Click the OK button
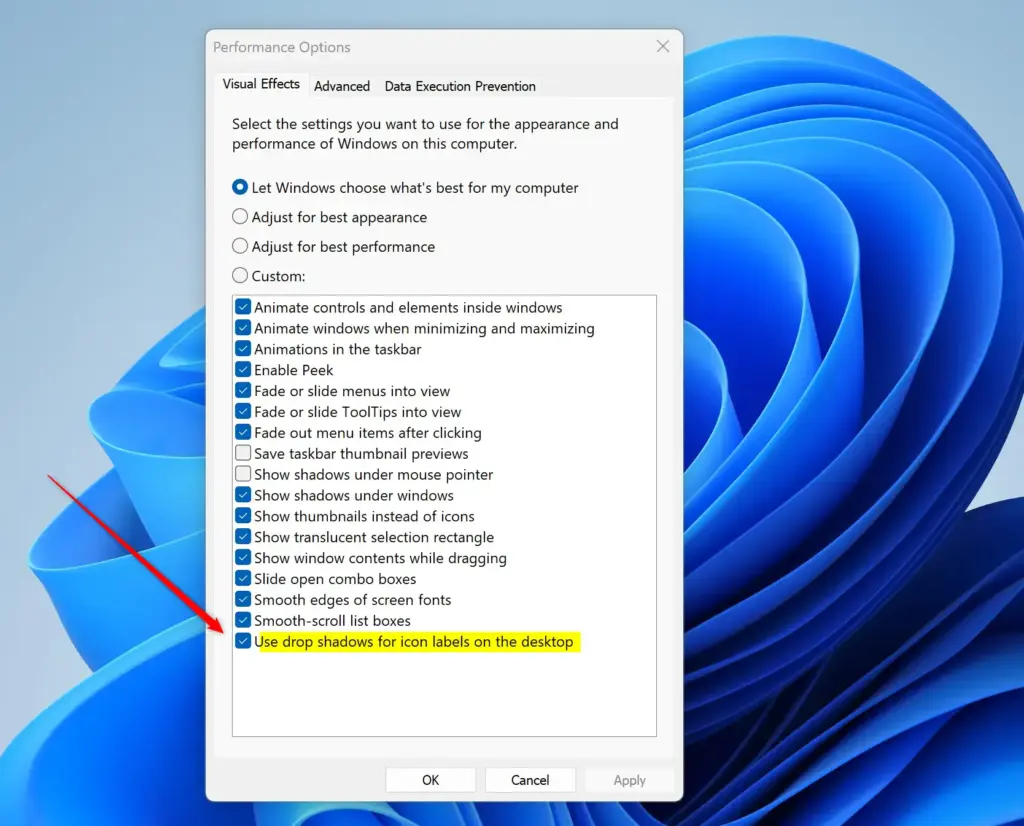The height and width of the screenshot is (826, 1024). pyautogui.click(x=430, y=780)
